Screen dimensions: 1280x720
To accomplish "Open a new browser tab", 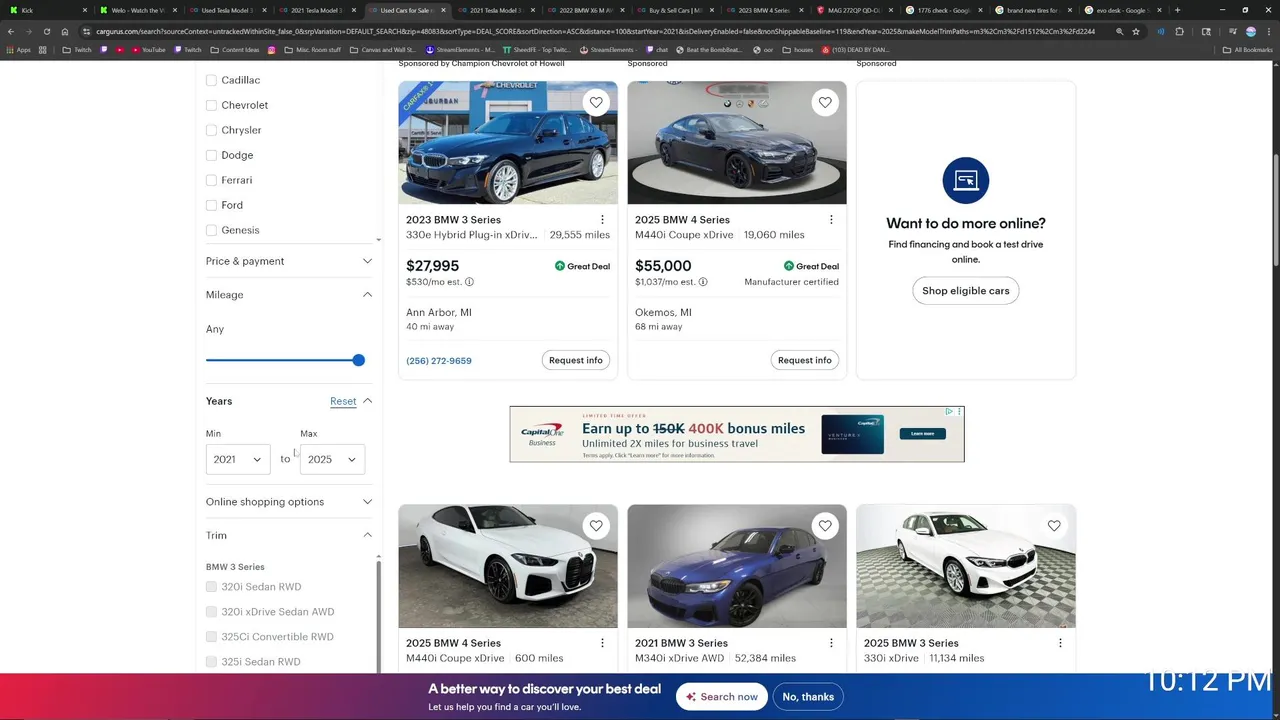I will click(1177, 10).
